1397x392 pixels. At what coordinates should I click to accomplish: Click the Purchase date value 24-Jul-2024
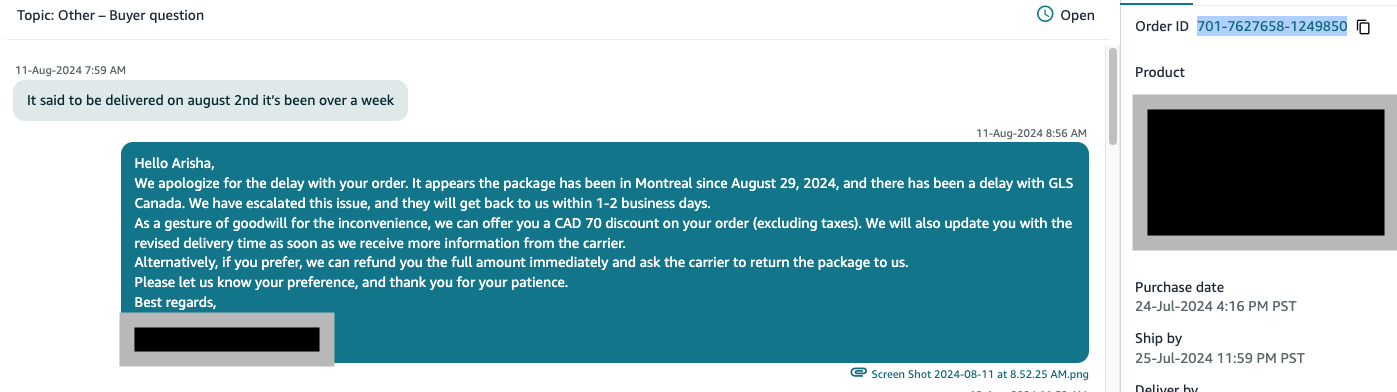tap(1215, 305)
